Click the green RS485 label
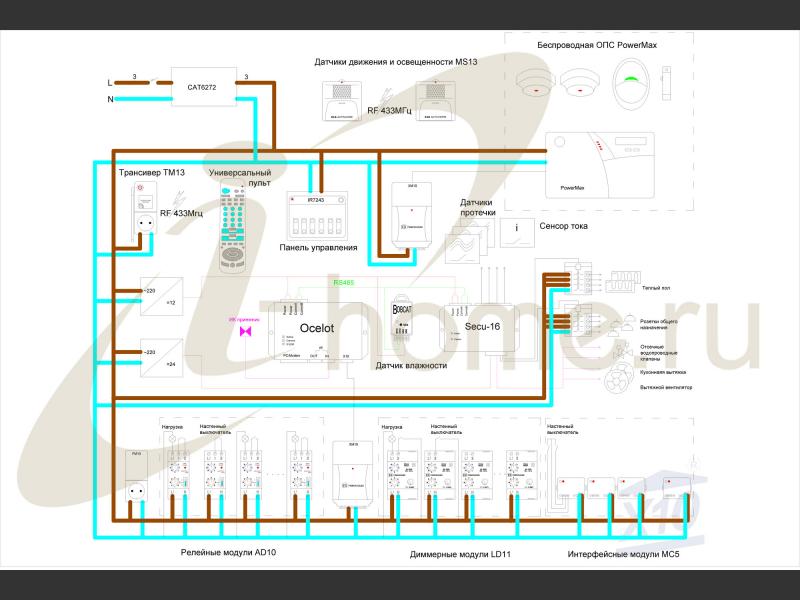 tap(343, 283)
